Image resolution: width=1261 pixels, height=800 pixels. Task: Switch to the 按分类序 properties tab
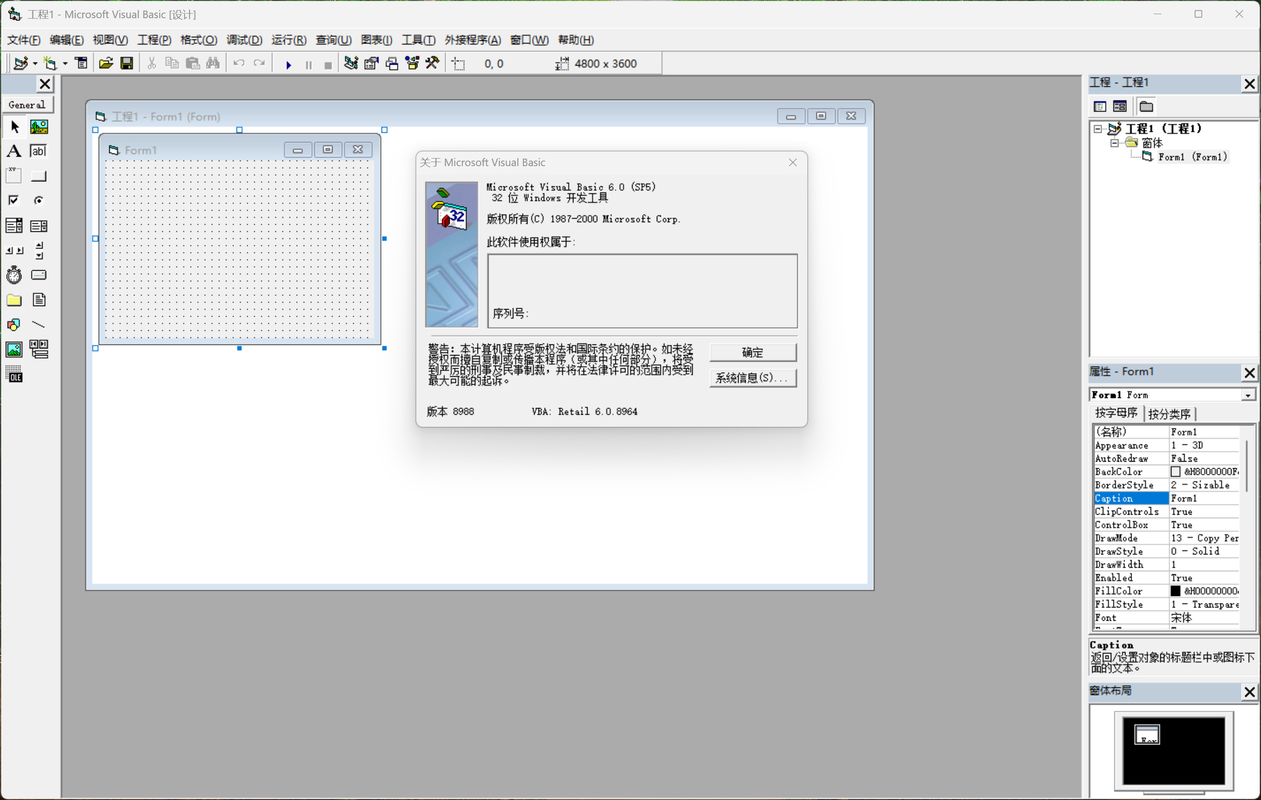tap(1169, 413)
